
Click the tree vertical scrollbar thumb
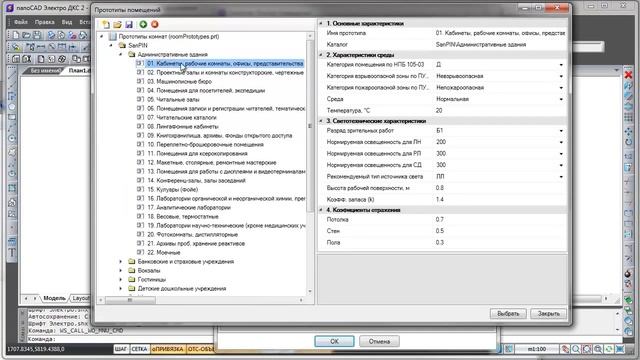(310, 127)
